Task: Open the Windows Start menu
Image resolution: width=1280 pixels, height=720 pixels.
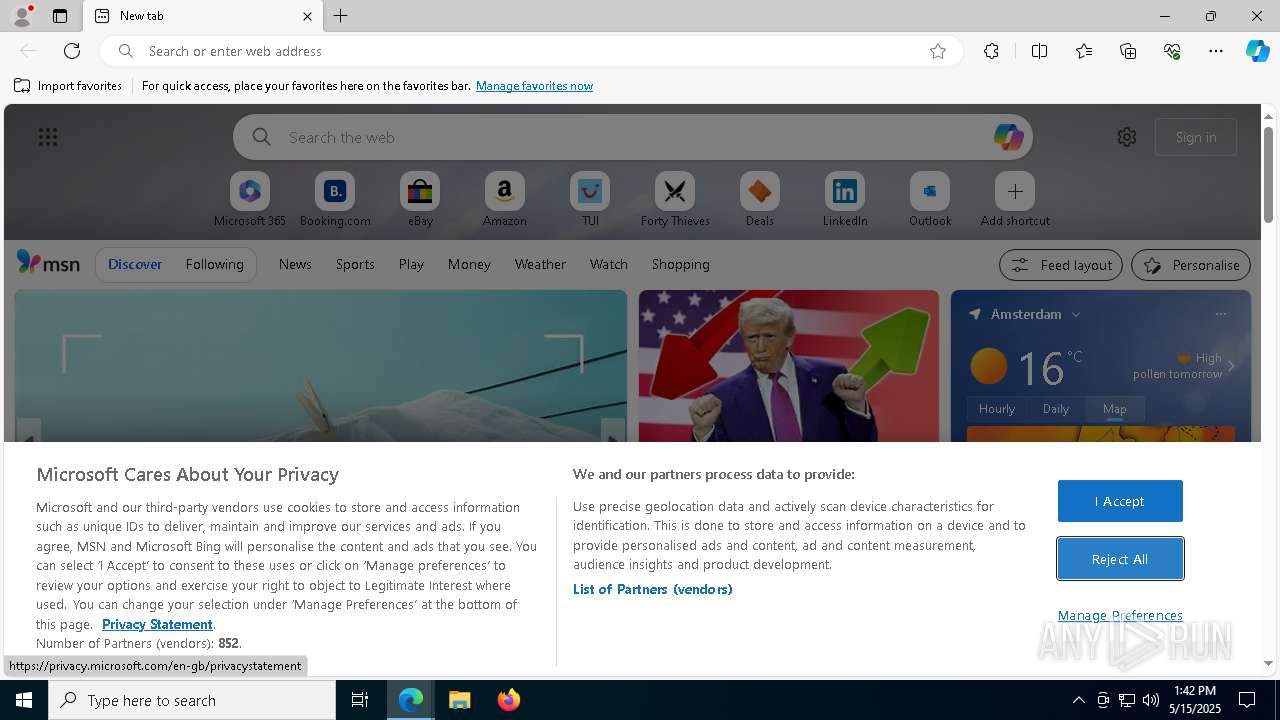Action: coord(24,700)
